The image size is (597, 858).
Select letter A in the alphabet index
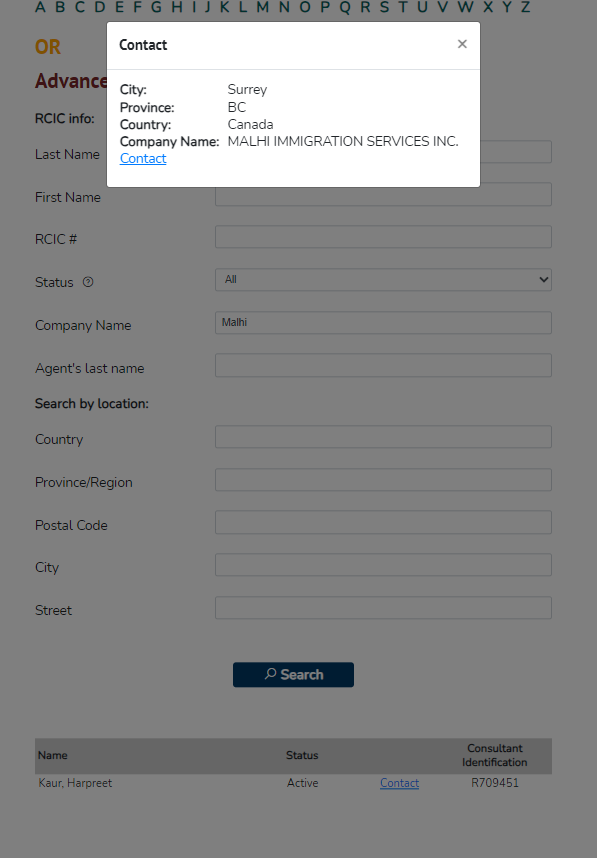click(x=40, y=7)
